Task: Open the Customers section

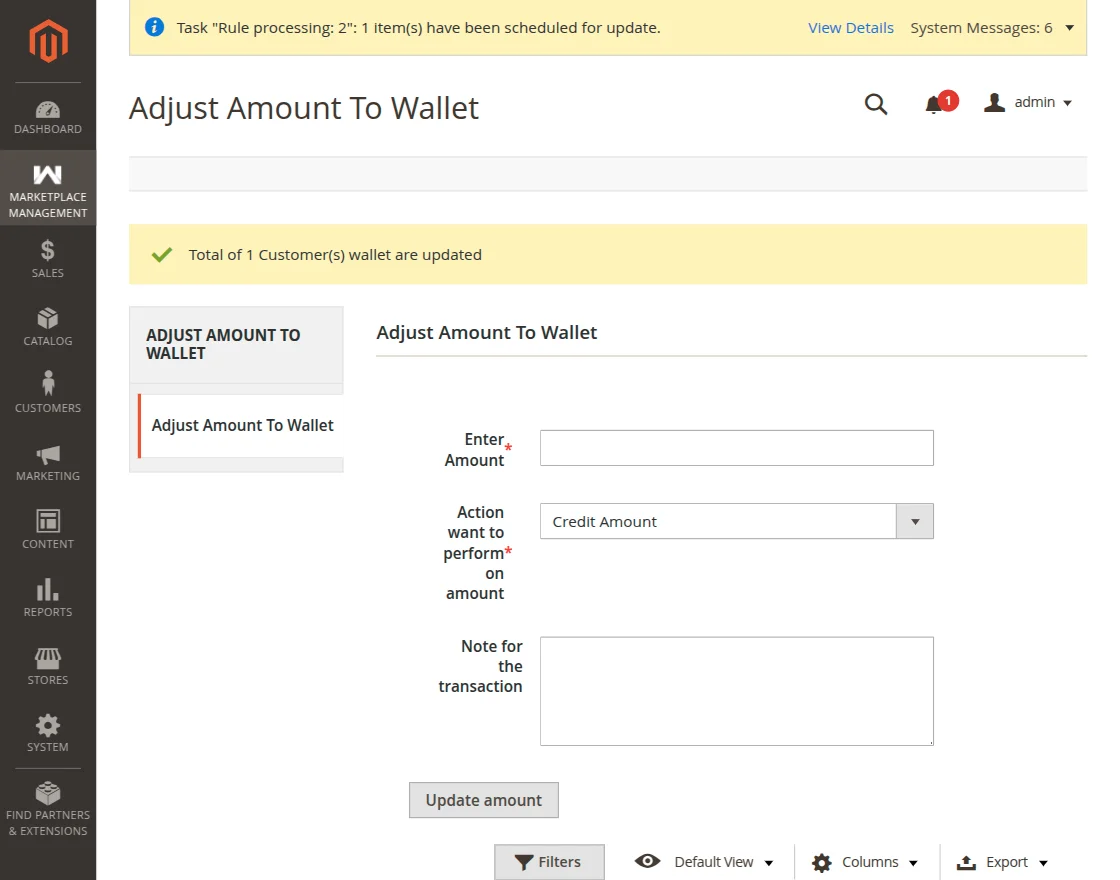Action: pos(47,392)
